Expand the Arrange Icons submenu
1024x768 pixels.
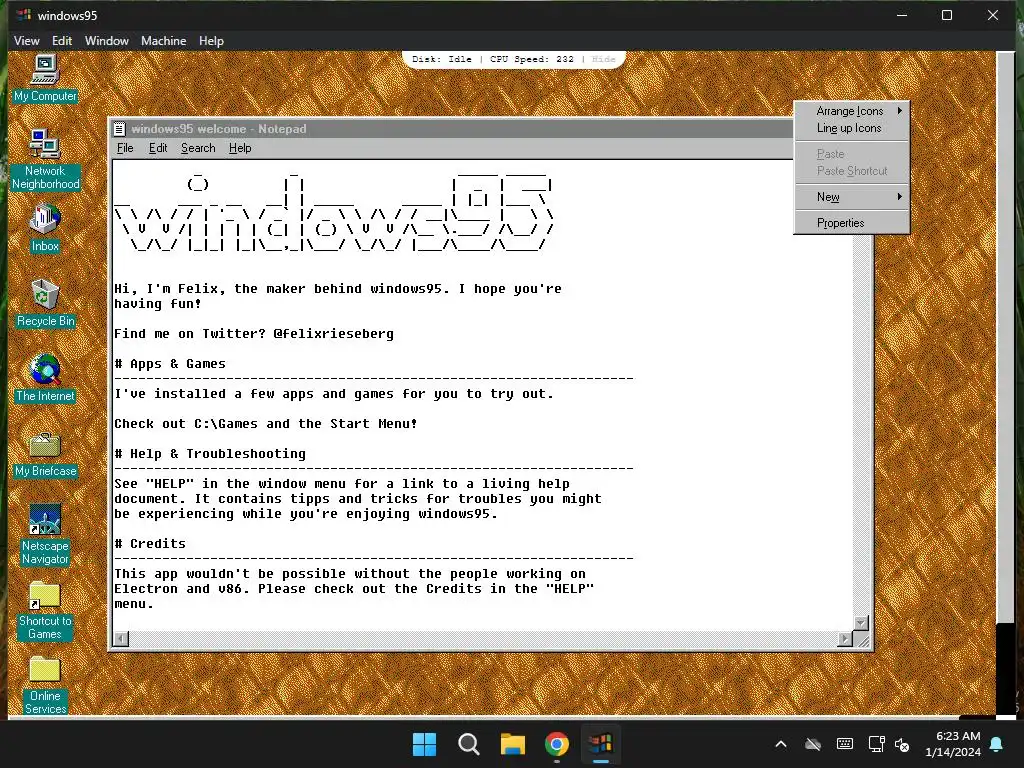point(852,111)
